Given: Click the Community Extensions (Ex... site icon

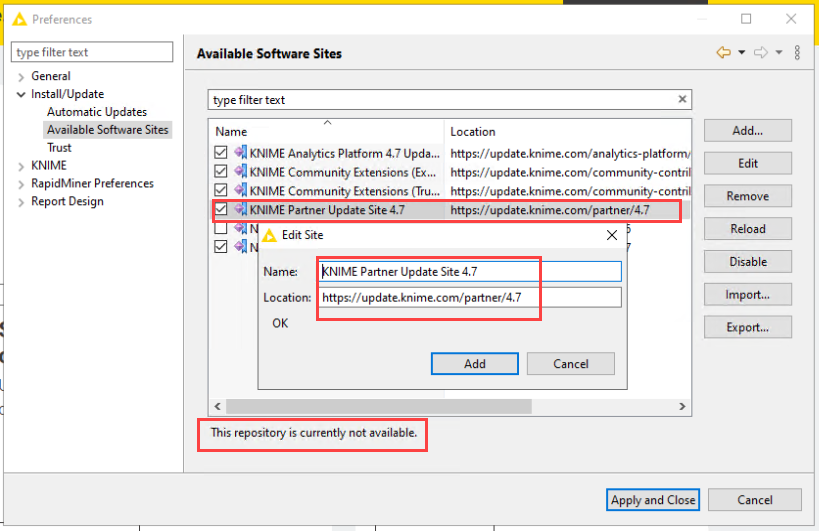Looking at the screenshot, I should (241, 171).
